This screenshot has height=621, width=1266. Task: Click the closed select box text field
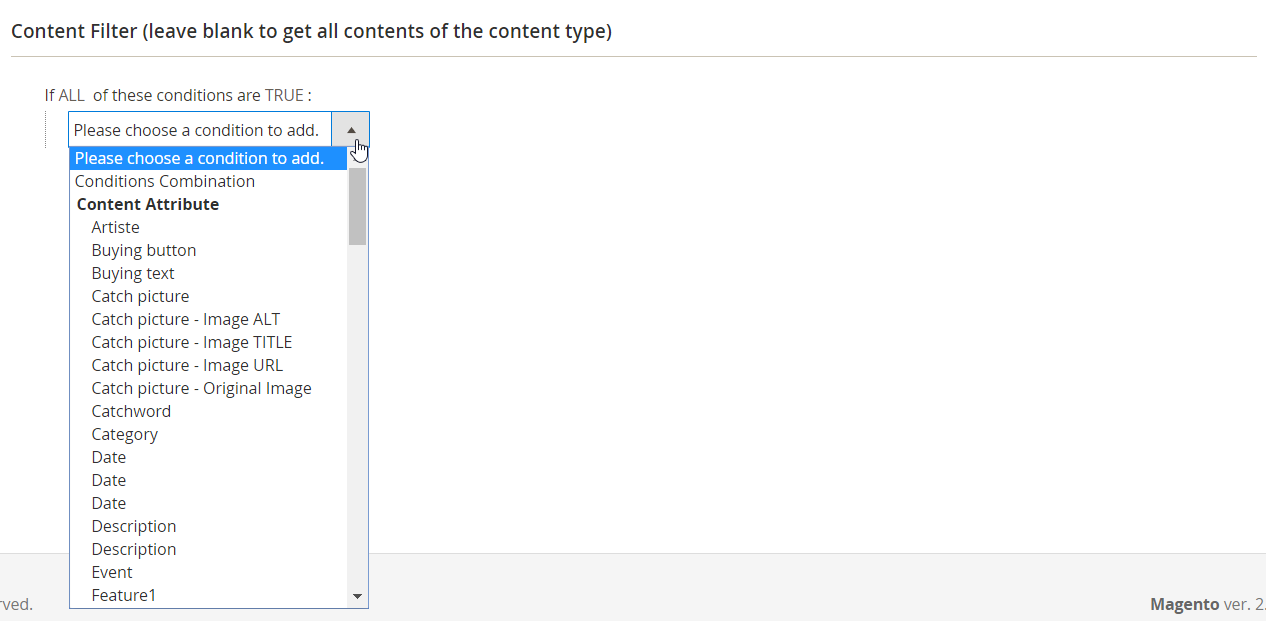click(200, 130)
